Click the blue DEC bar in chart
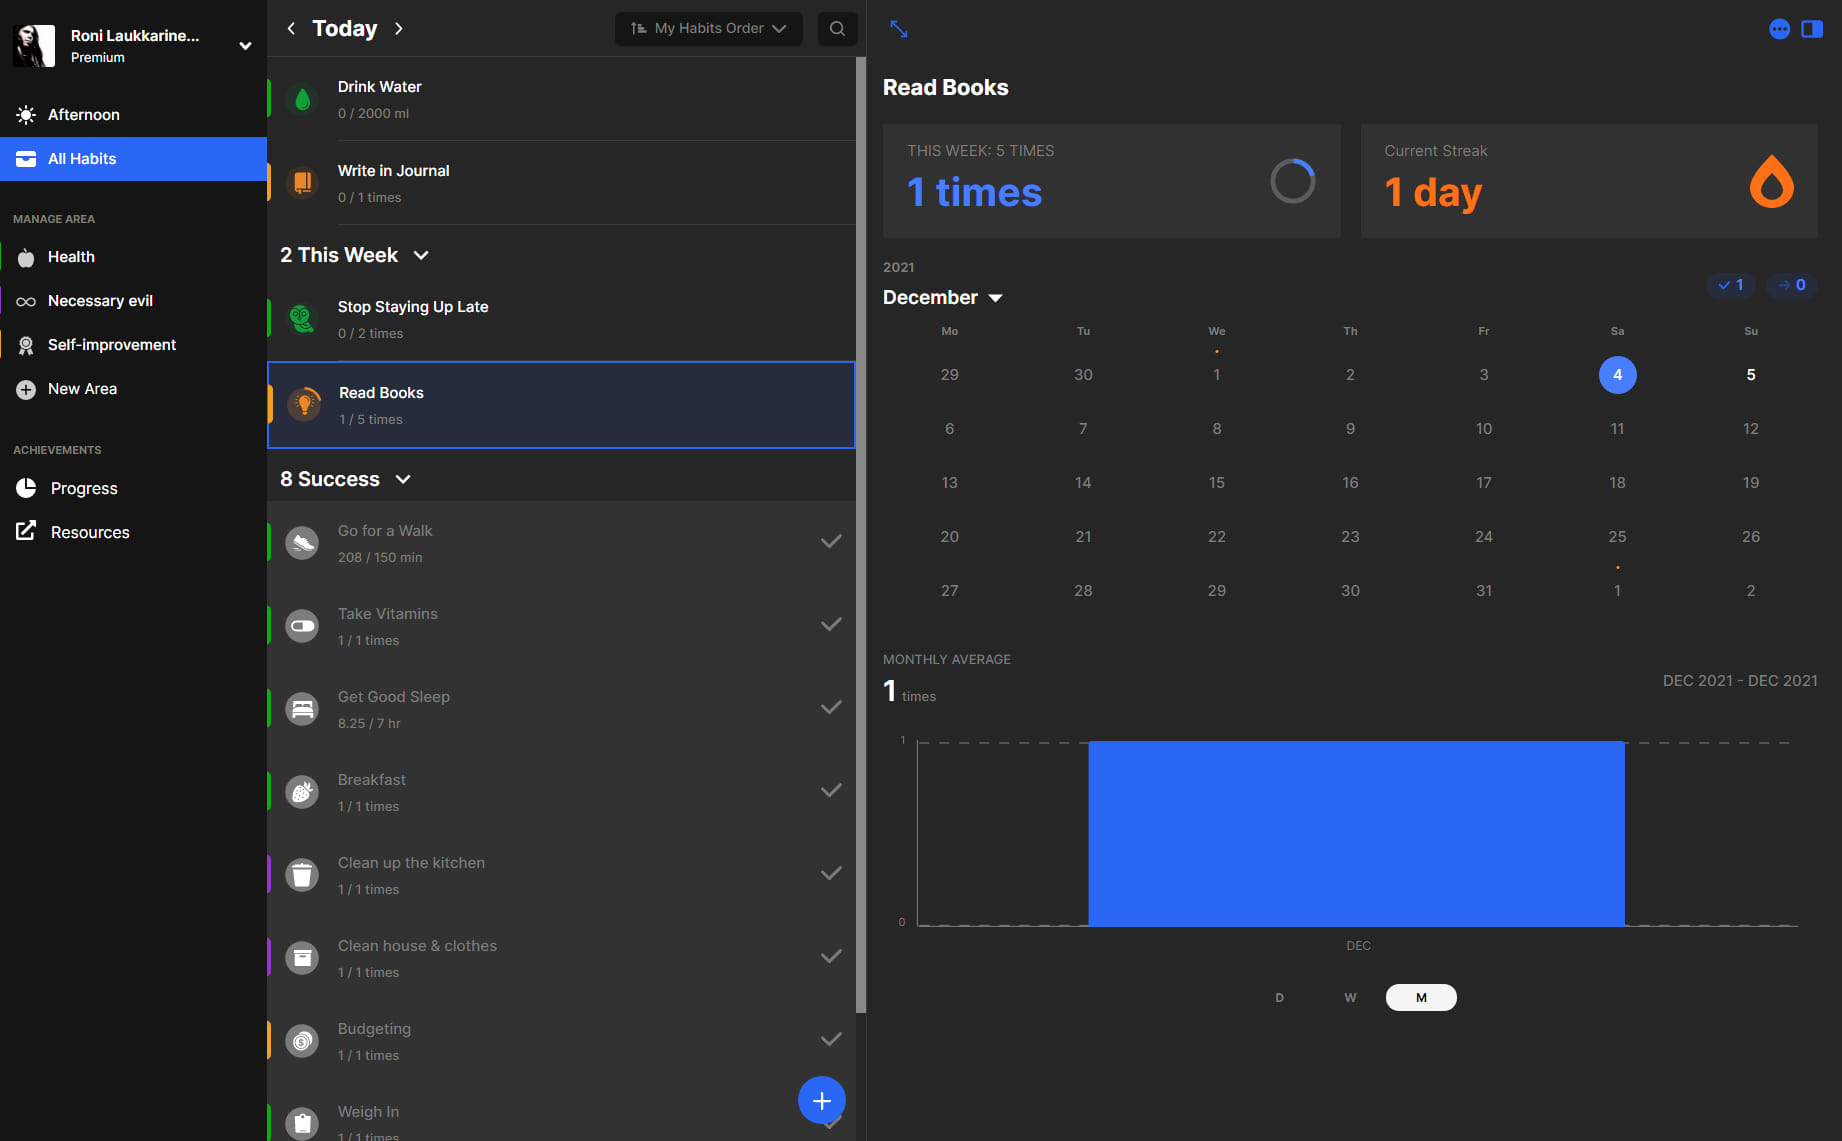The image size is (1842, 1141). tap(1356, 833)
